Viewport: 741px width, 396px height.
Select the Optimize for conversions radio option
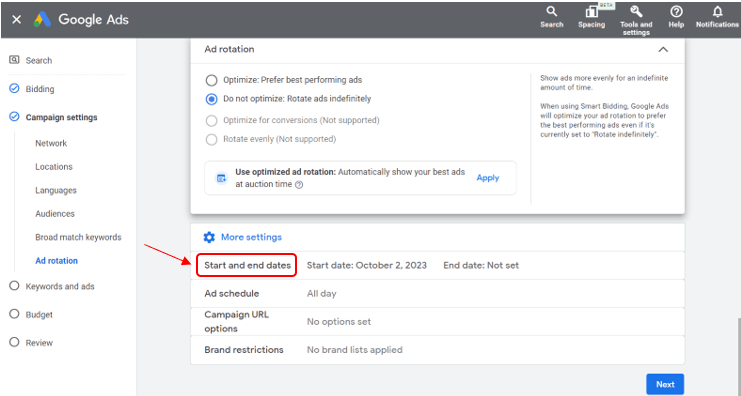211,121
